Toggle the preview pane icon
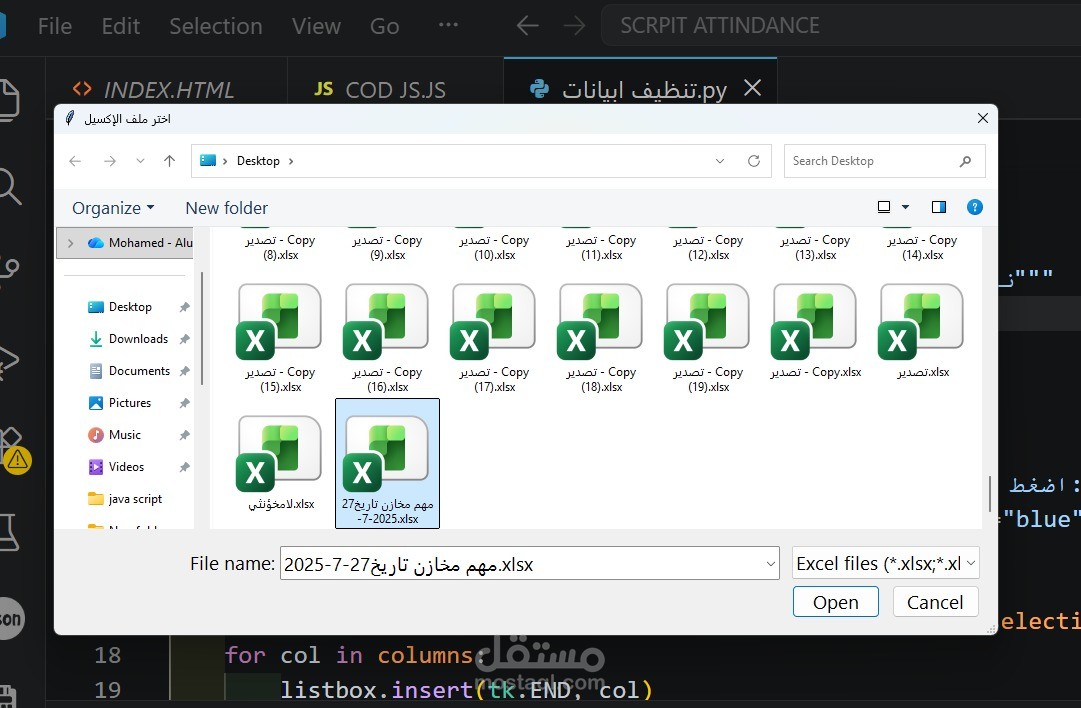 [x=938, y=207]
